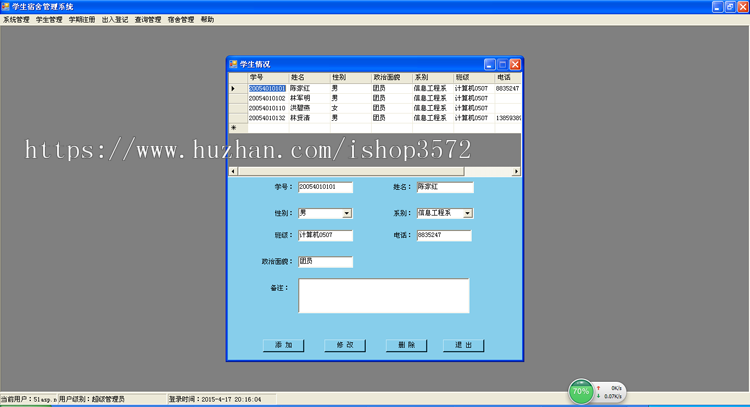Click the grid's horizontal scrollbar thumb
750x407 pixels.
tap(351, 171)
